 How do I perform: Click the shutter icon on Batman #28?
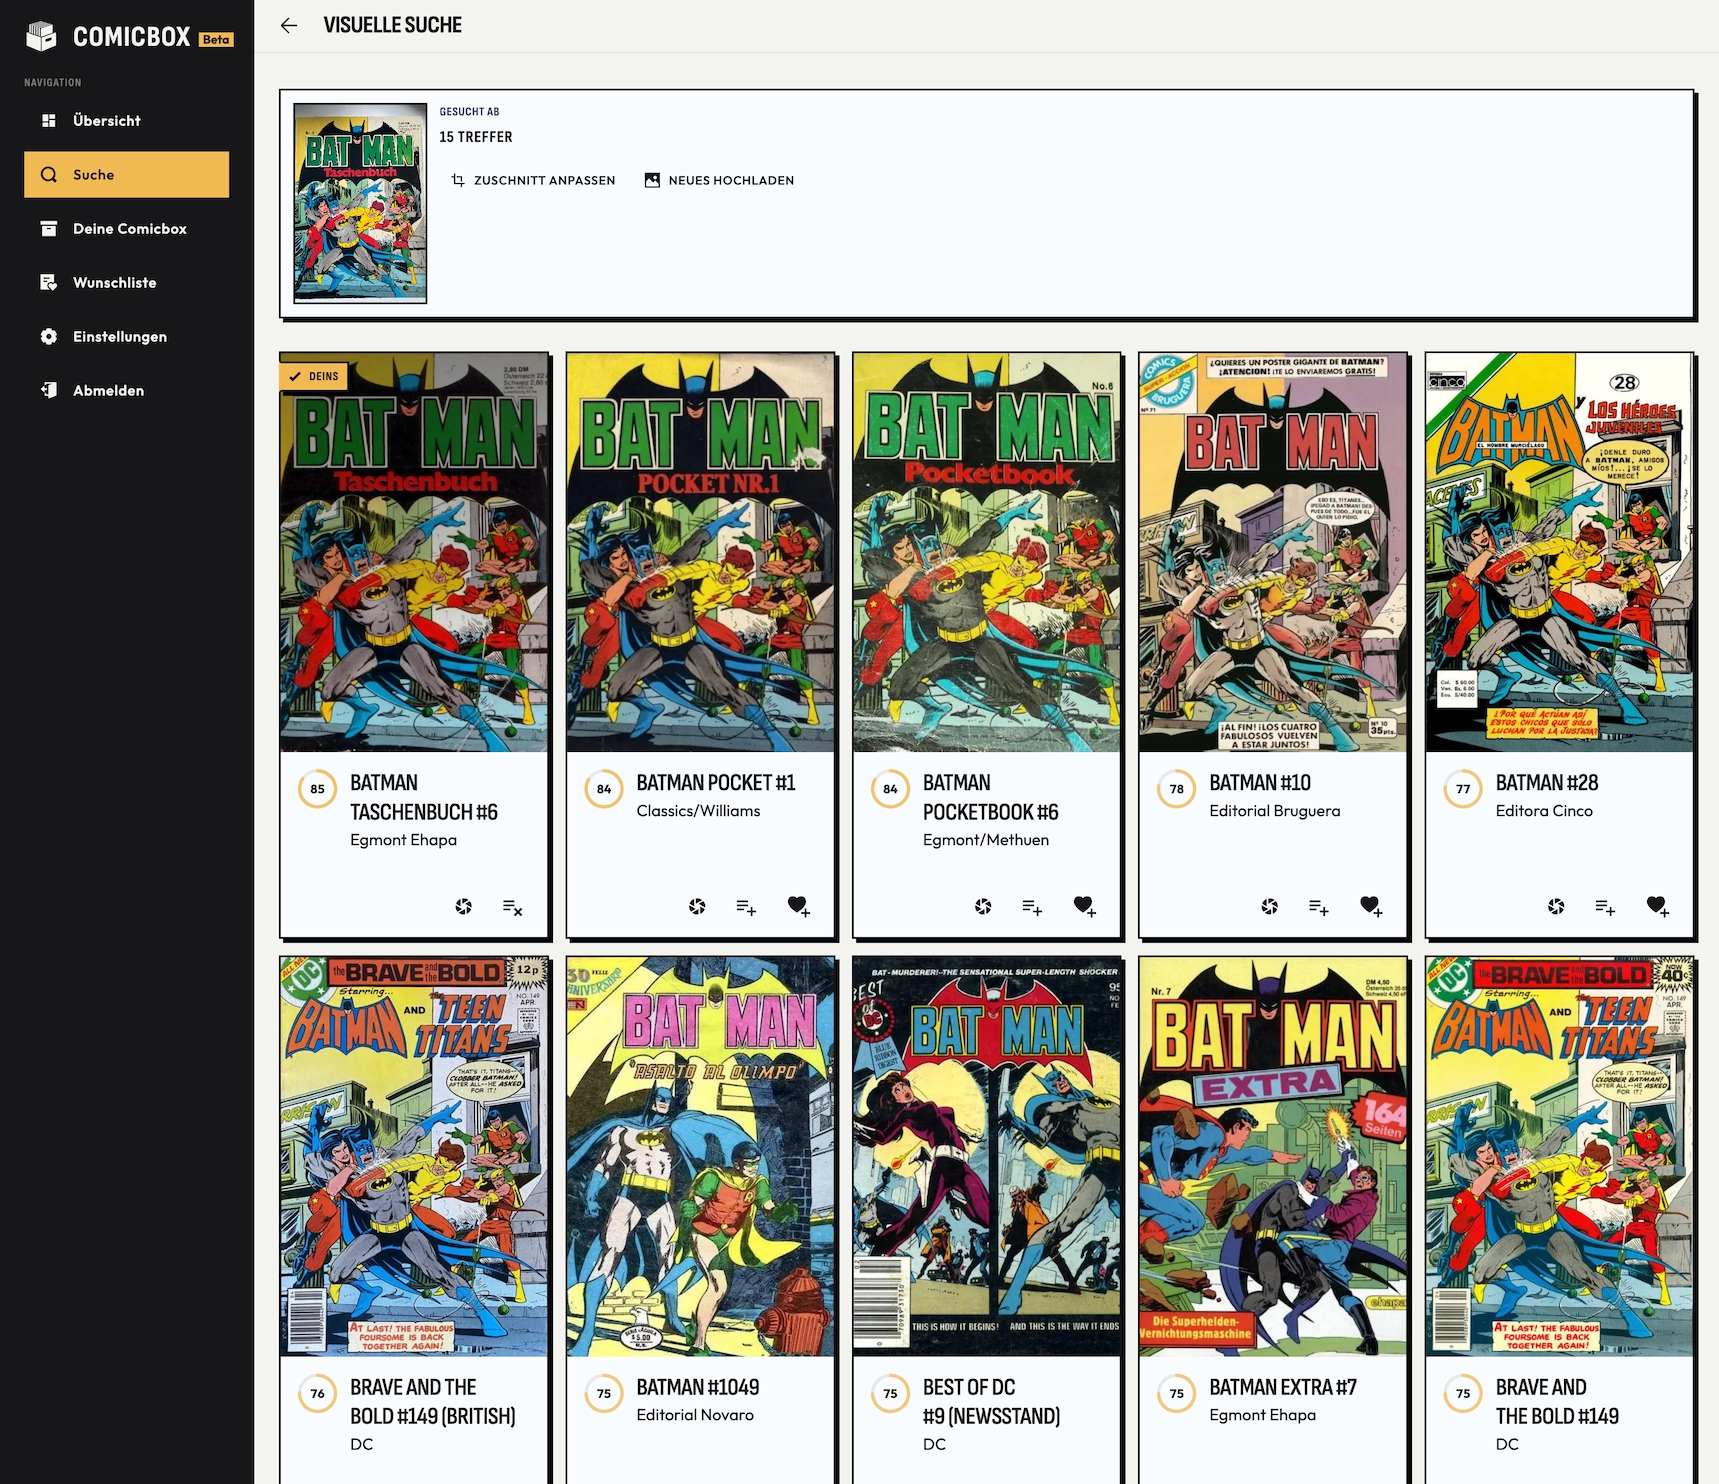tap(1556, 907)
